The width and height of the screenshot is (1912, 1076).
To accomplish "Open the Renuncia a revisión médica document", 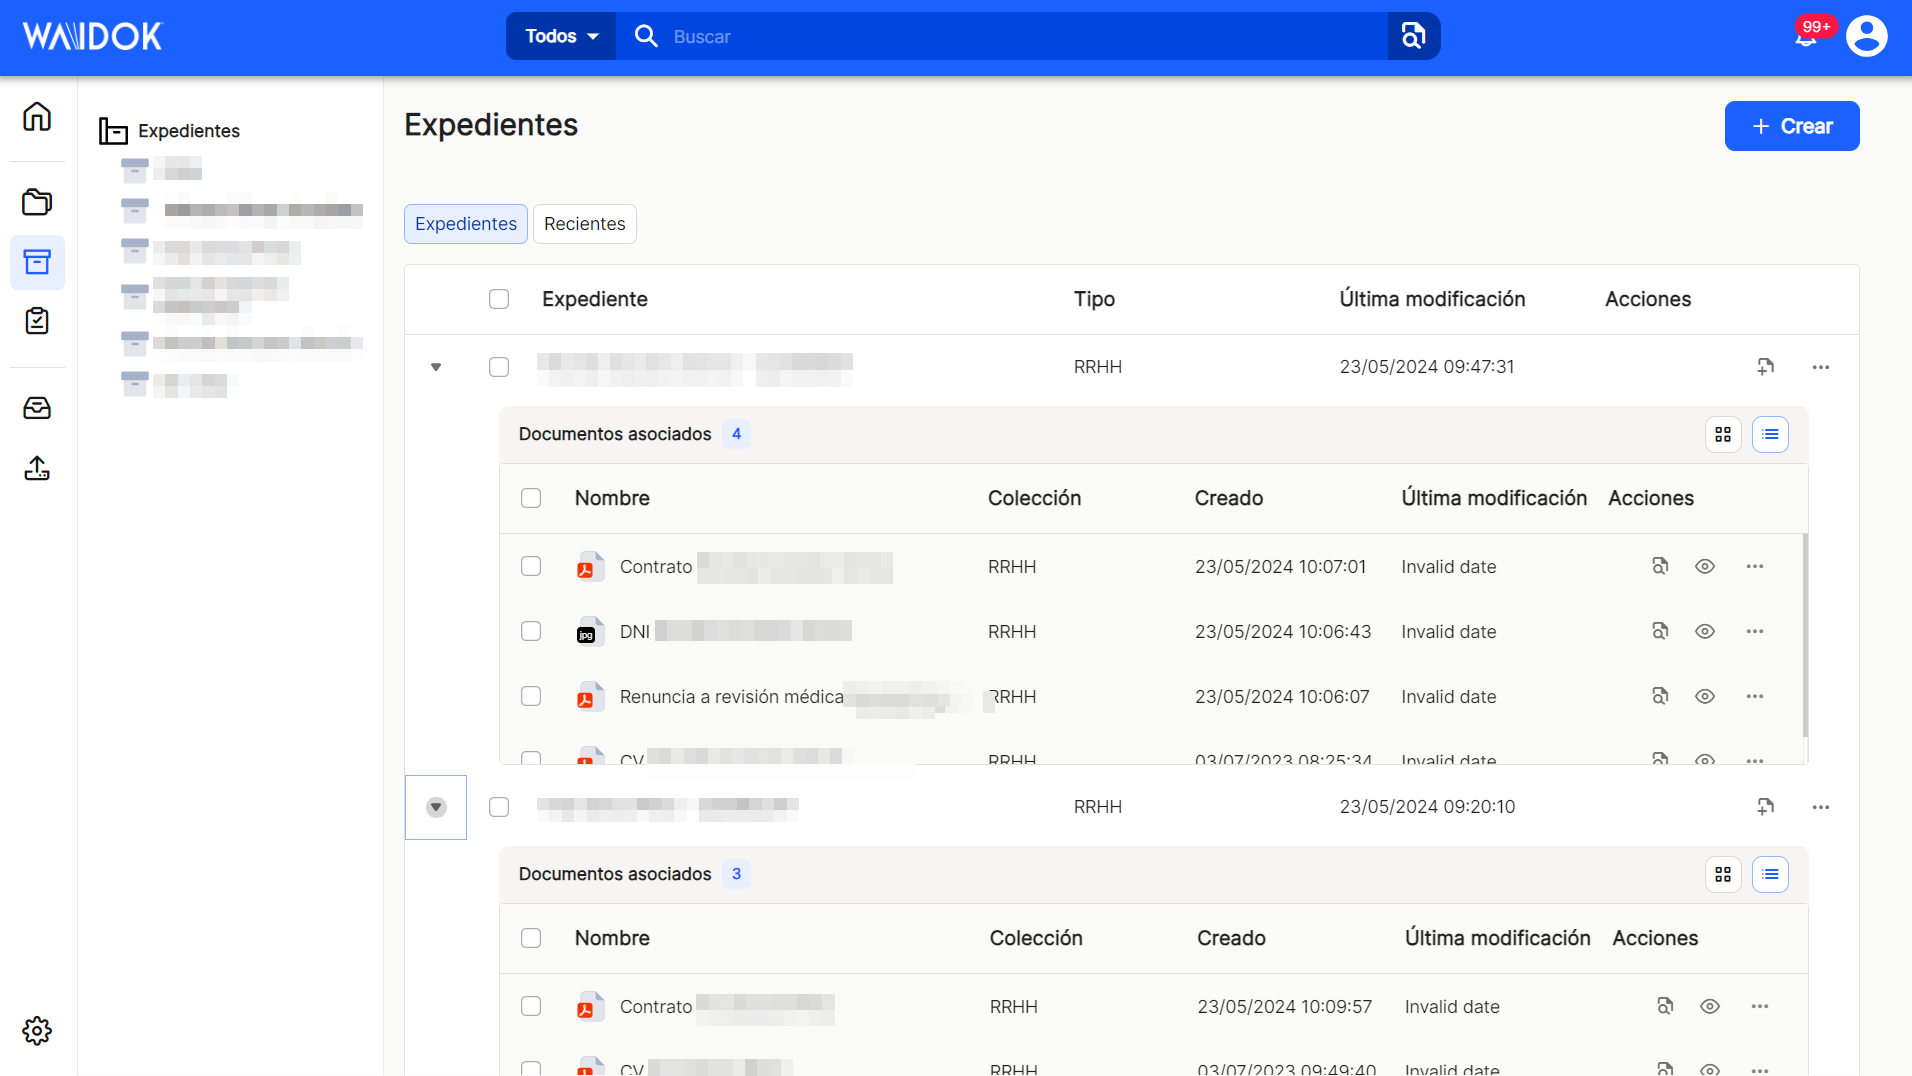I will (x=731, y=696).
